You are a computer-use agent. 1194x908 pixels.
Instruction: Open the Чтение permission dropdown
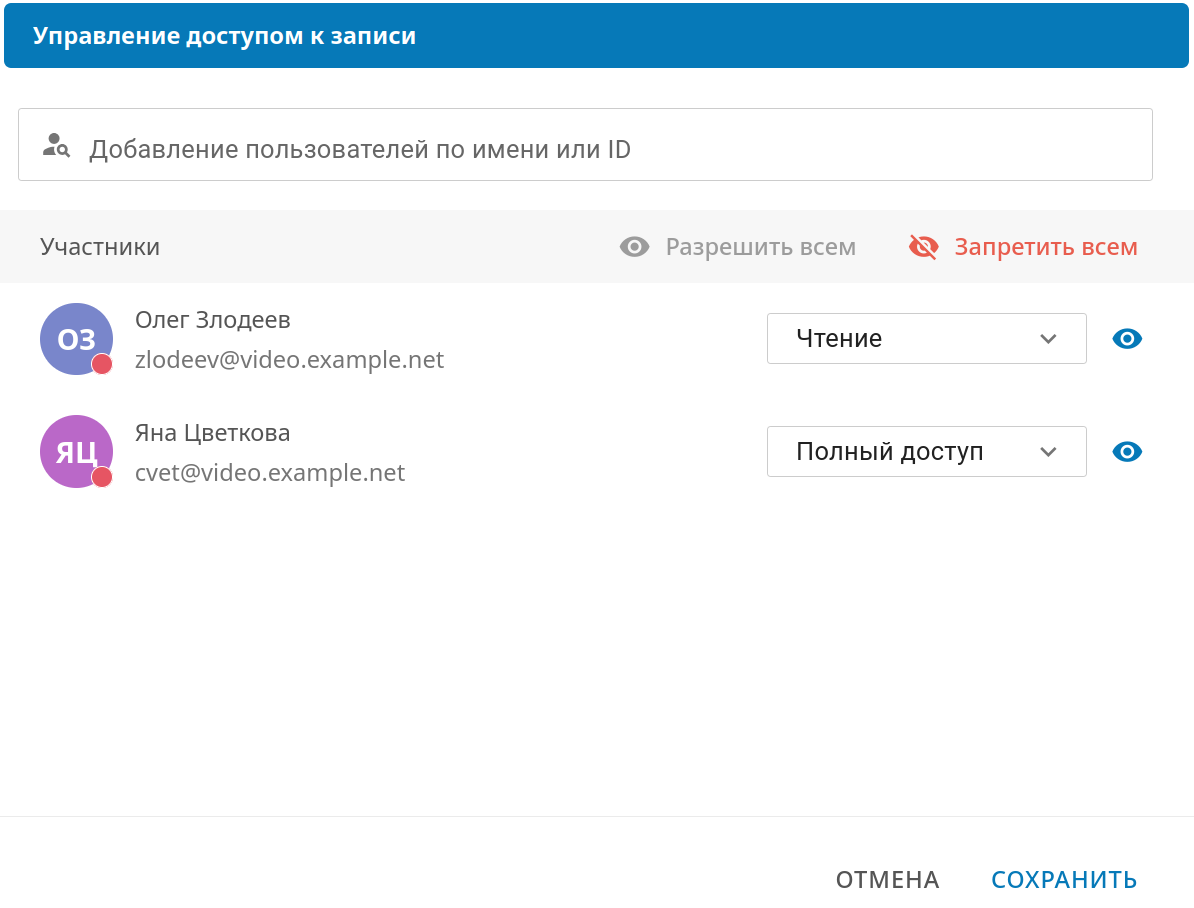coord(926,338)
